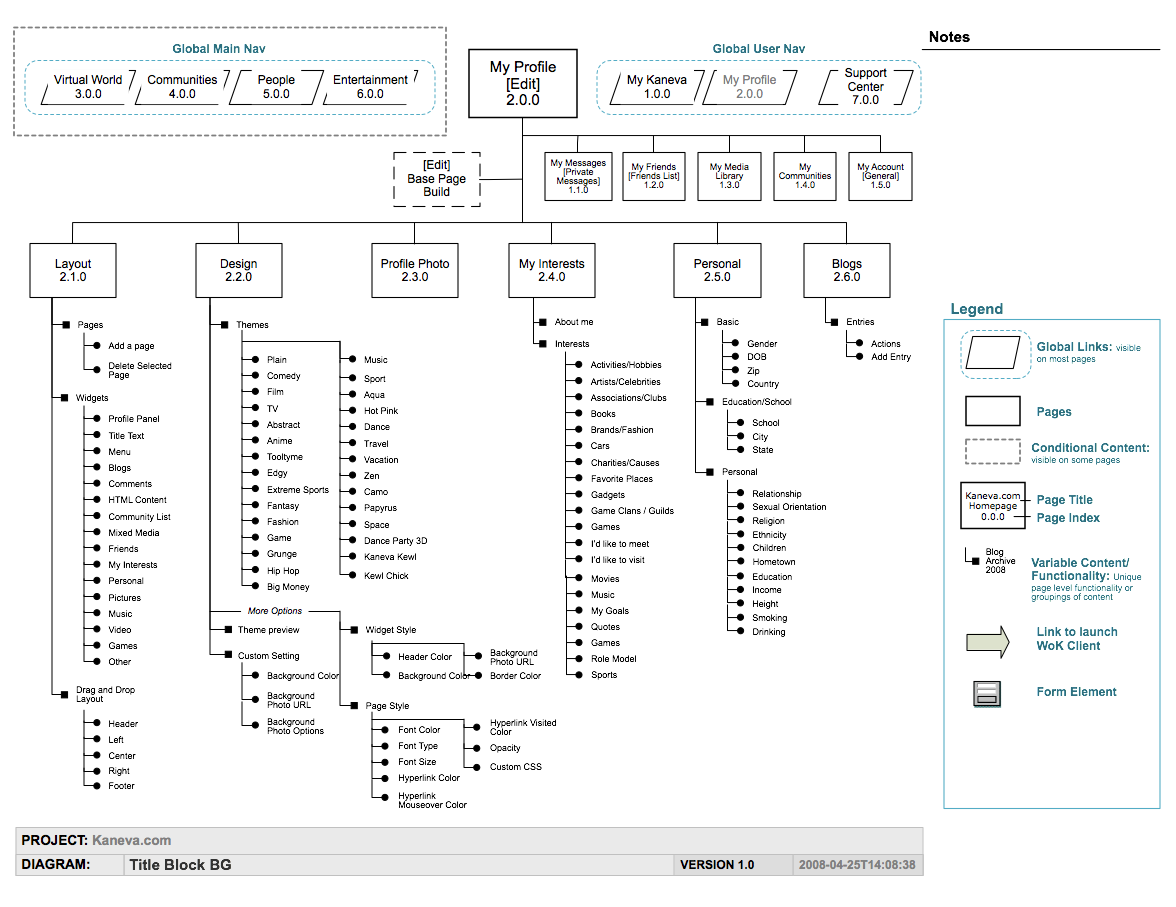Select the Edit Base Page Build dashed node

(437, 178)
